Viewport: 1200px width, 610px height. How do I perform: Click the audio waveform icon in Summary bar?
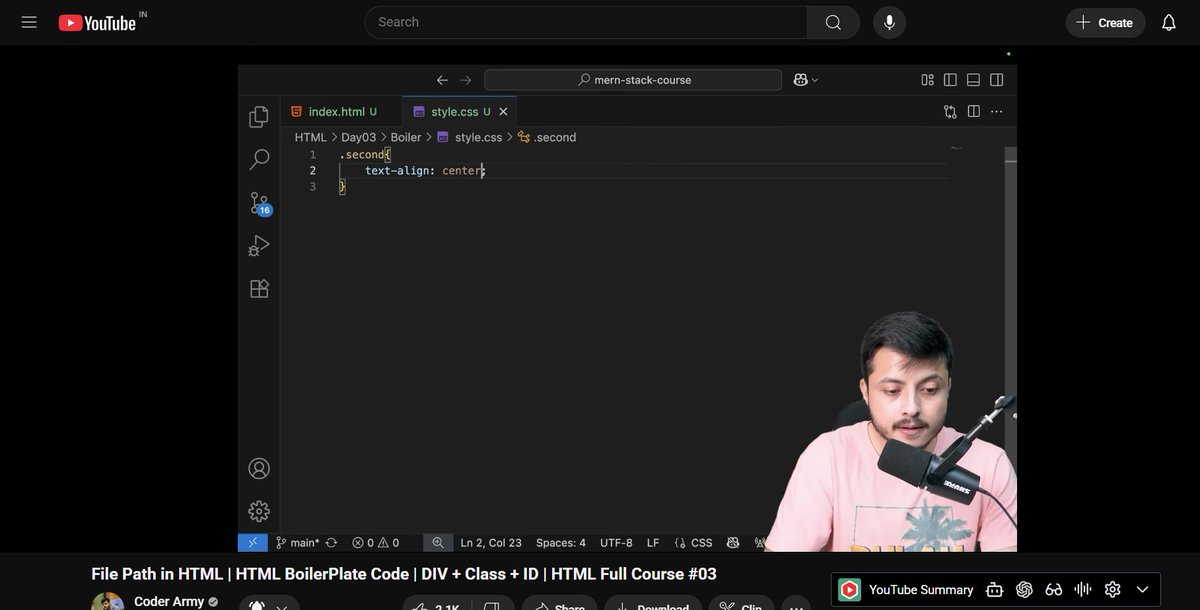tap(1082, 589)
